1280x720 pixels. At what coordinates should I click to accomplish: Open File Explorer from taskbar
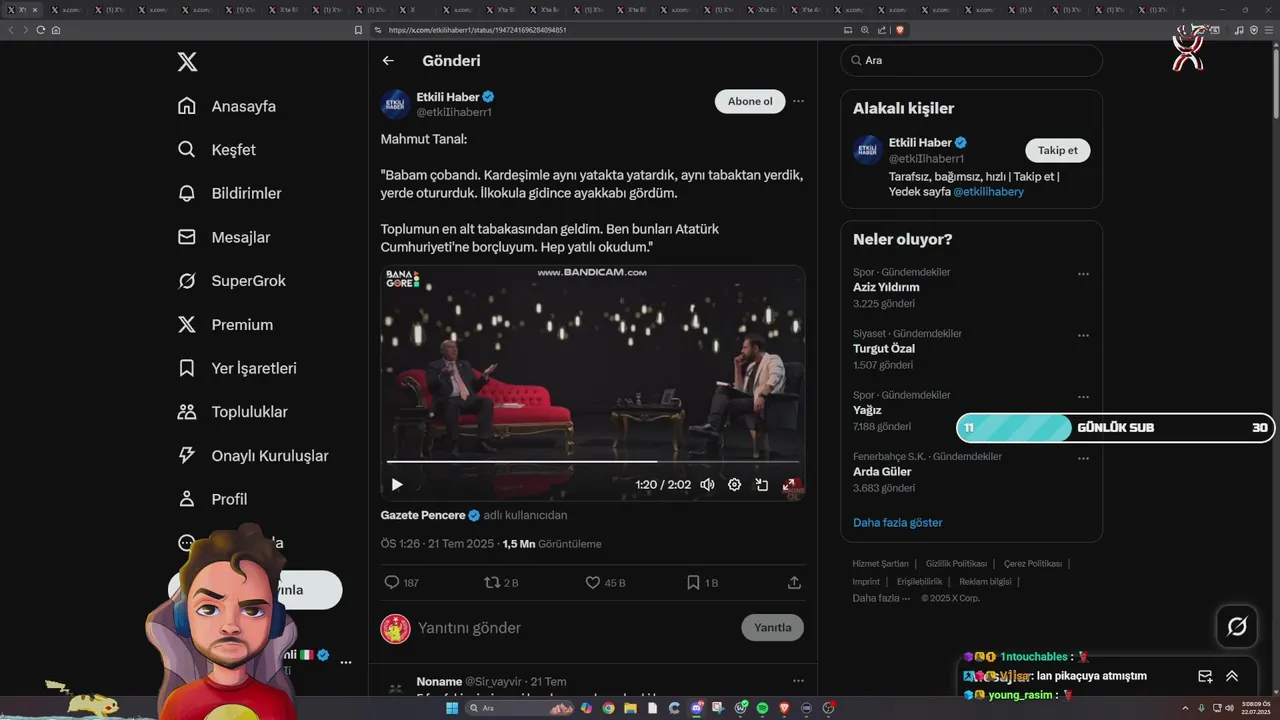point(630,708)
